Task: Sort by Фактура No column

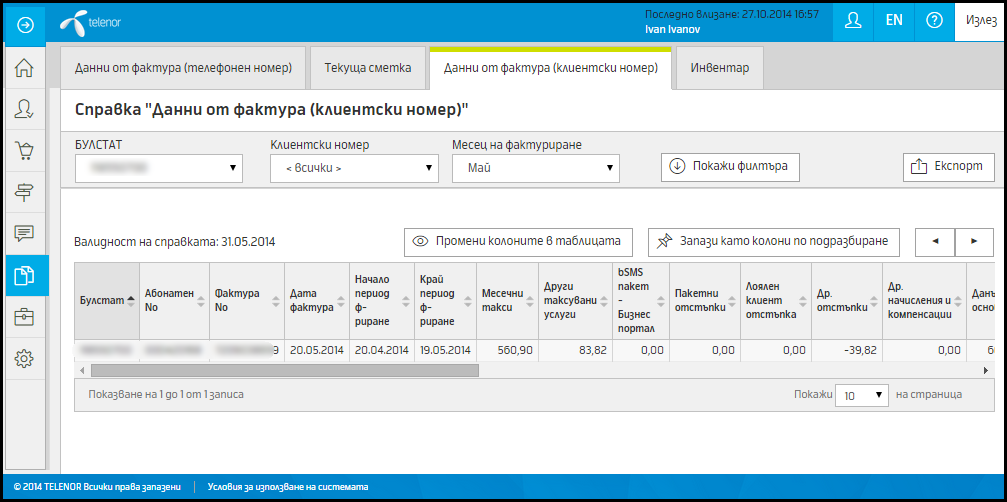Action: click(x=247, y=300)
